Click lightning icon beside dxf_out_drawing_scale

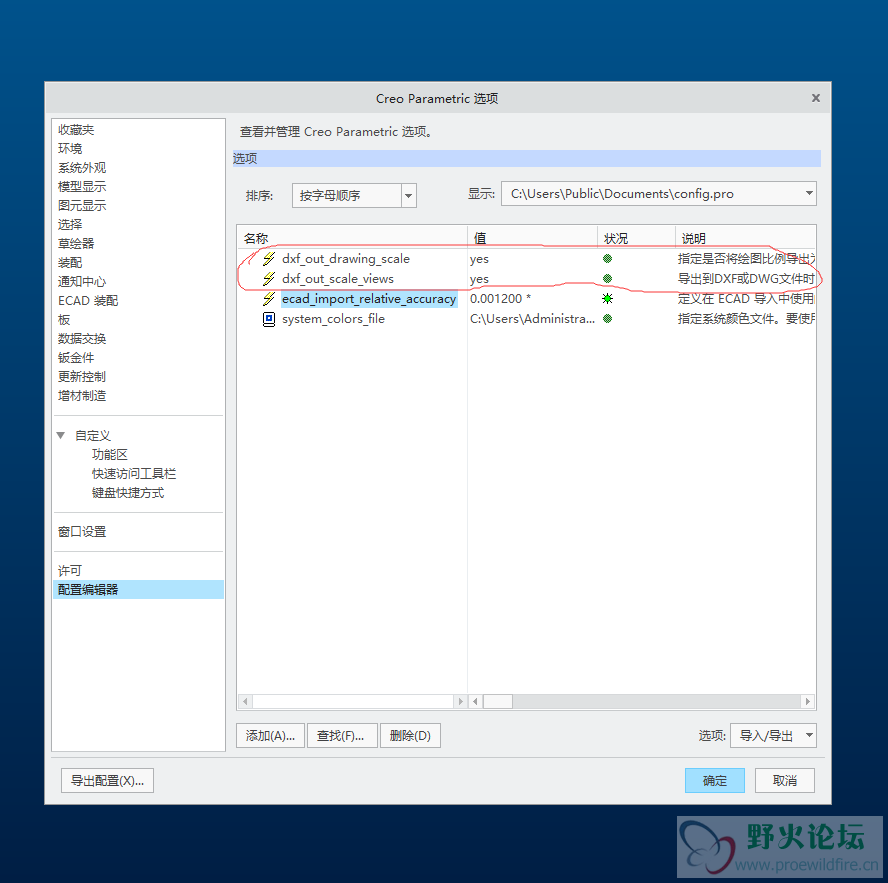pyautogui.click(x=269, y=259)
